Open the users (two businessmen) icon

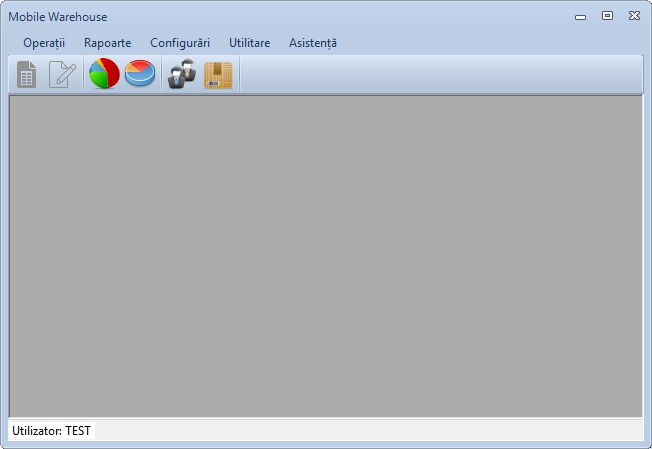pos(182,74)
